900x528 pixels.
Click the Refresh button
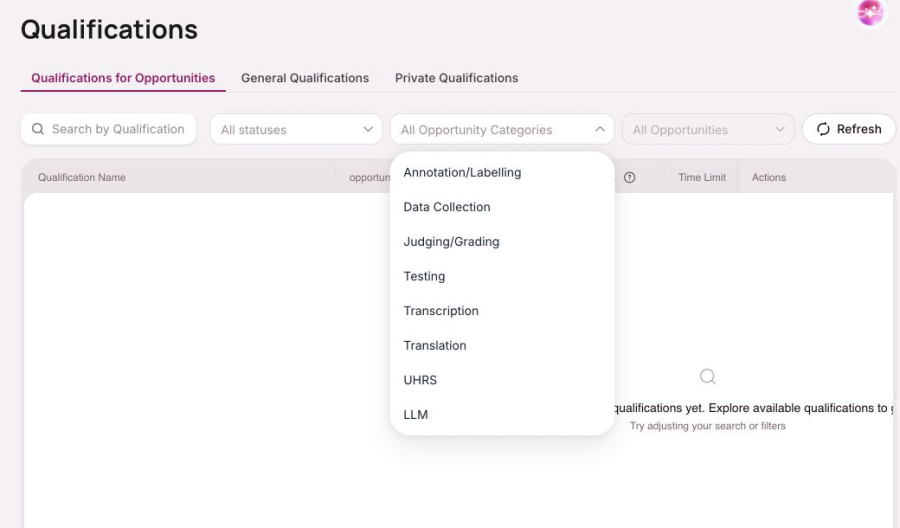[848, 129]
